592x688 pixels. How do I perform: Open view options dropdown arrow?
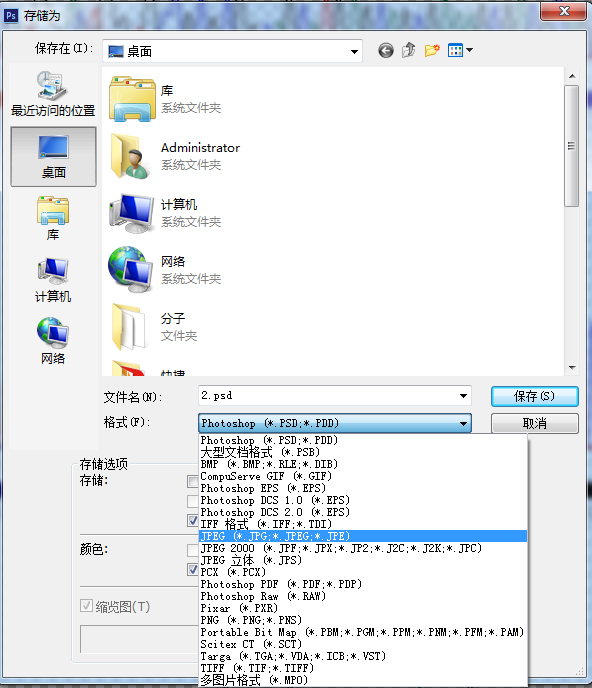(x=469, y=50)
